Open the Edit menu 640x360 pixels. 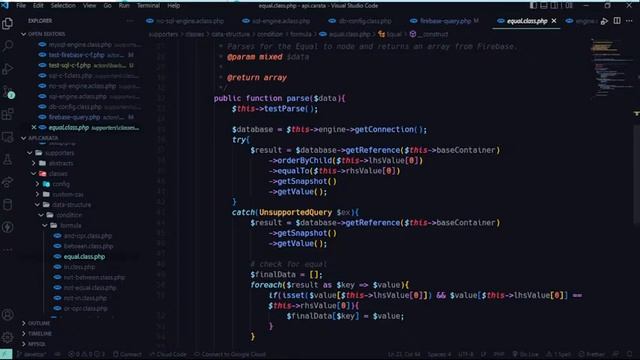tap(38, 6)
